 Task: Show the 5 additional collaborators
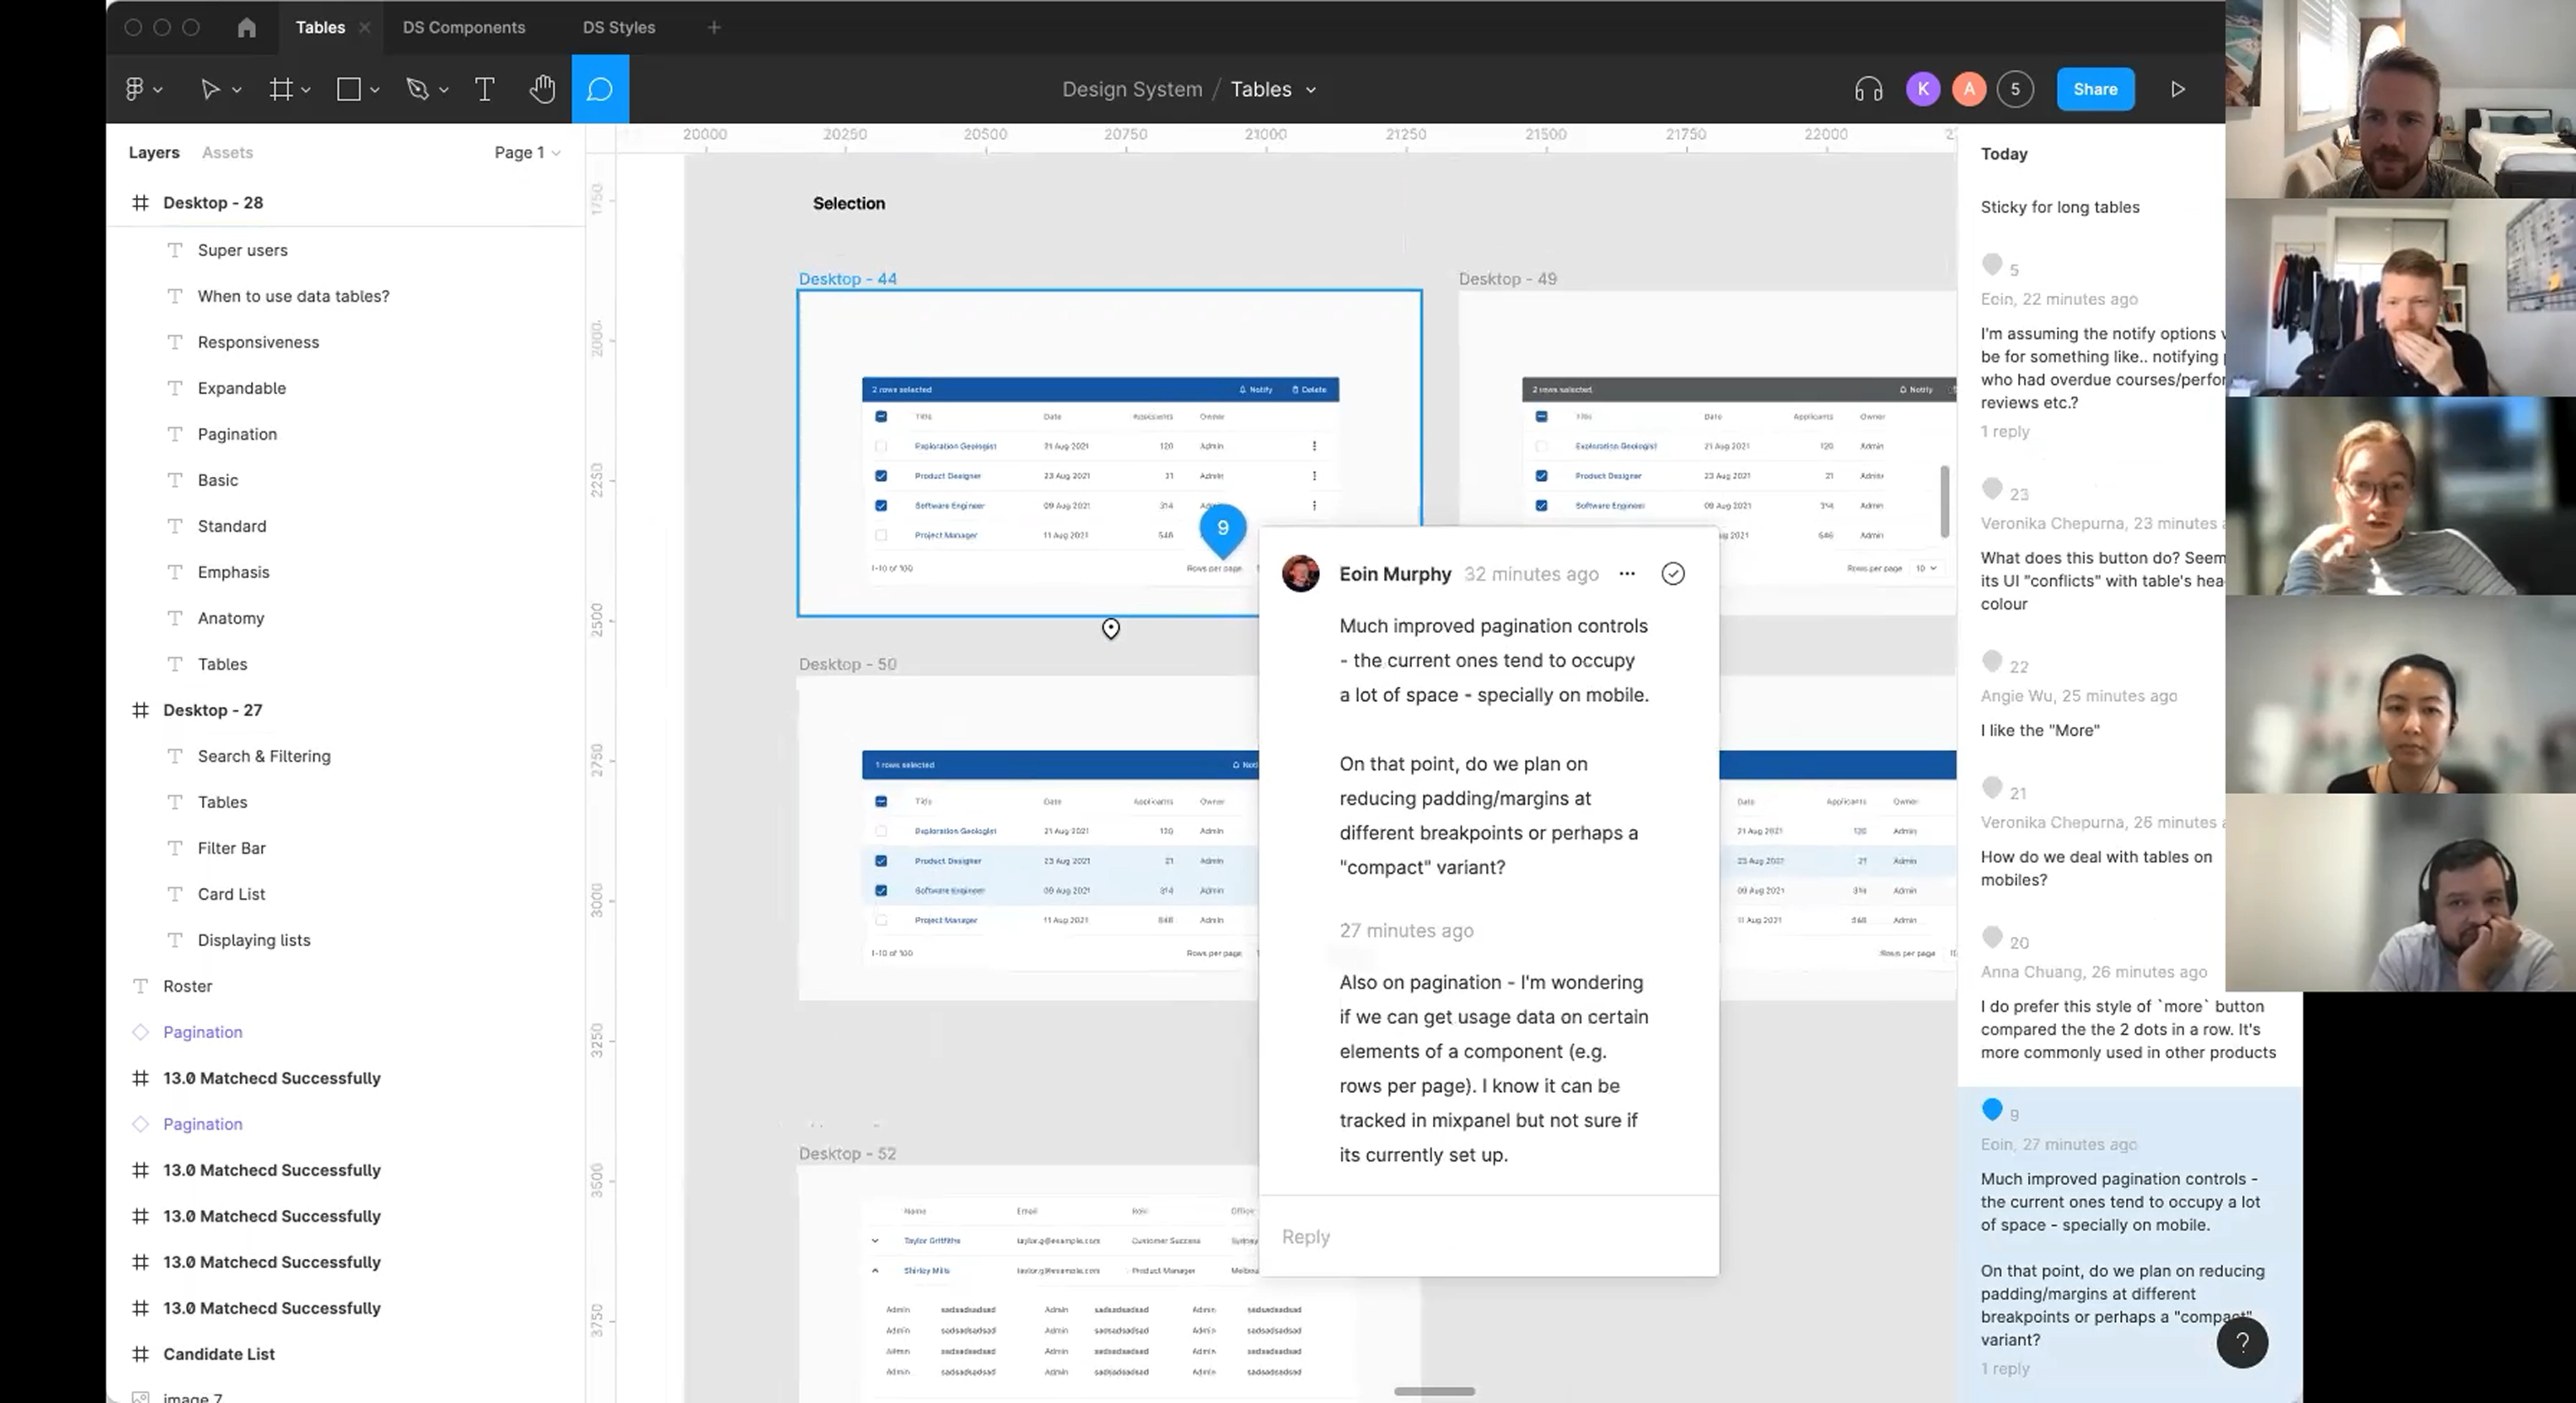coord(2015,89)
